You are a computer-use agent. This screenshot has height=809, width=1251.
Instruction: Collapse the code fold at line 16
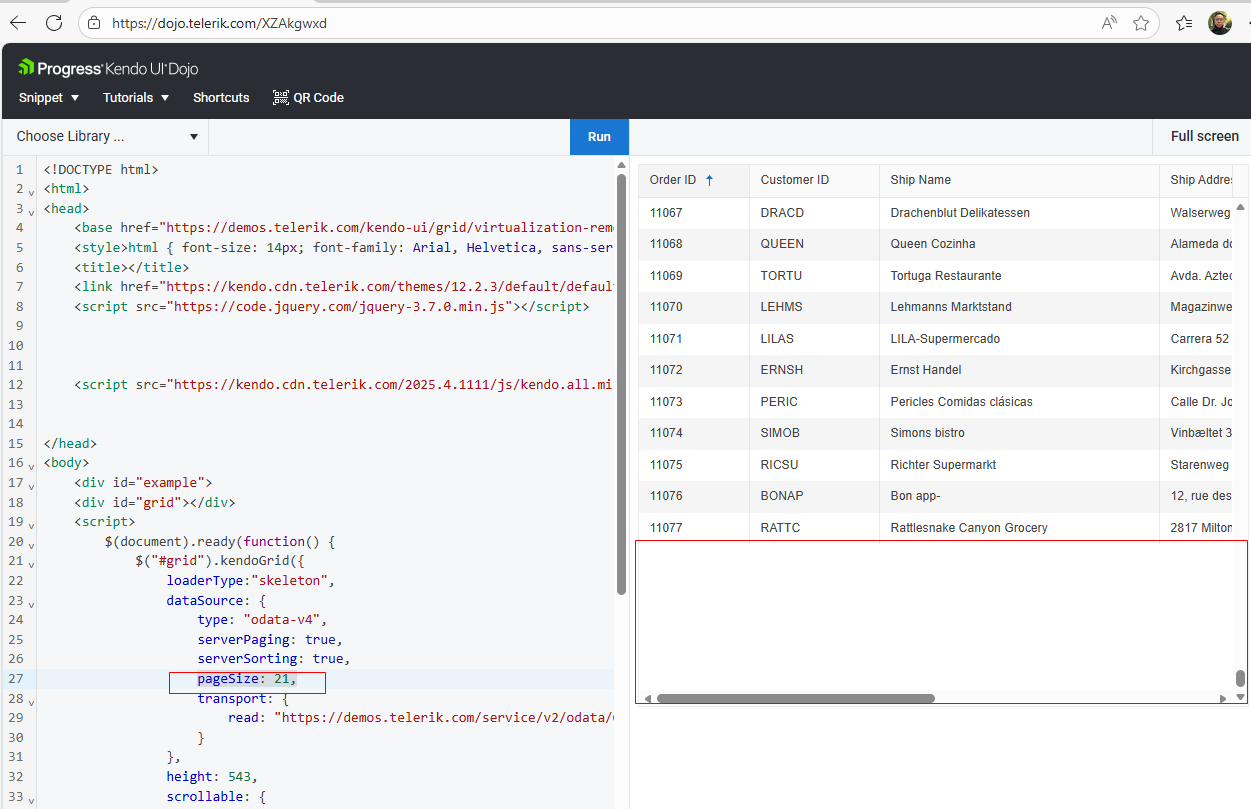[x=32, y=465]
